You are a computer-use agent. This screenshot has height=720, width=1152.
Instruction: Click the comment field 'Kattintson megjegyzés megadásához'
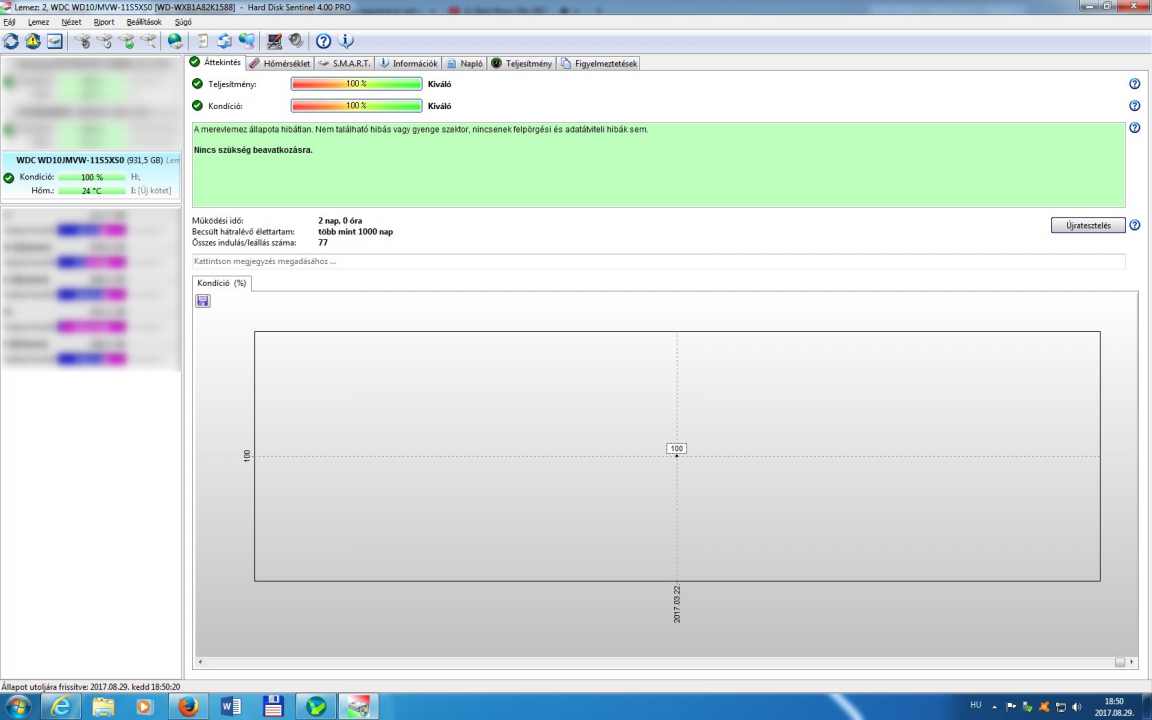(658, 261)
